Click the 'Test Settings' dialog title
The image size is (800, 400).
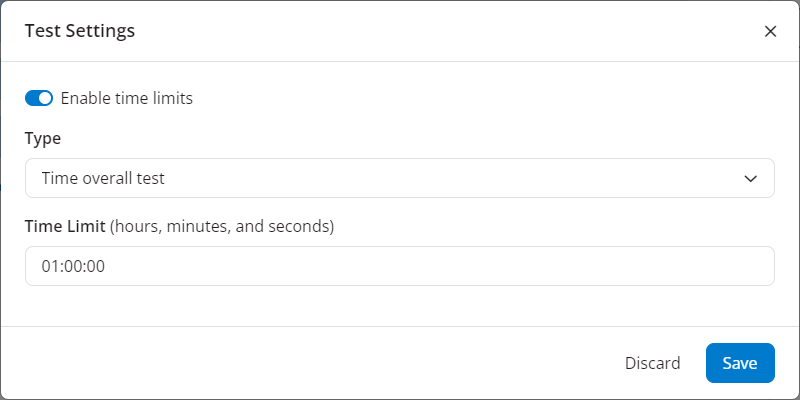[x=80, y=31]
